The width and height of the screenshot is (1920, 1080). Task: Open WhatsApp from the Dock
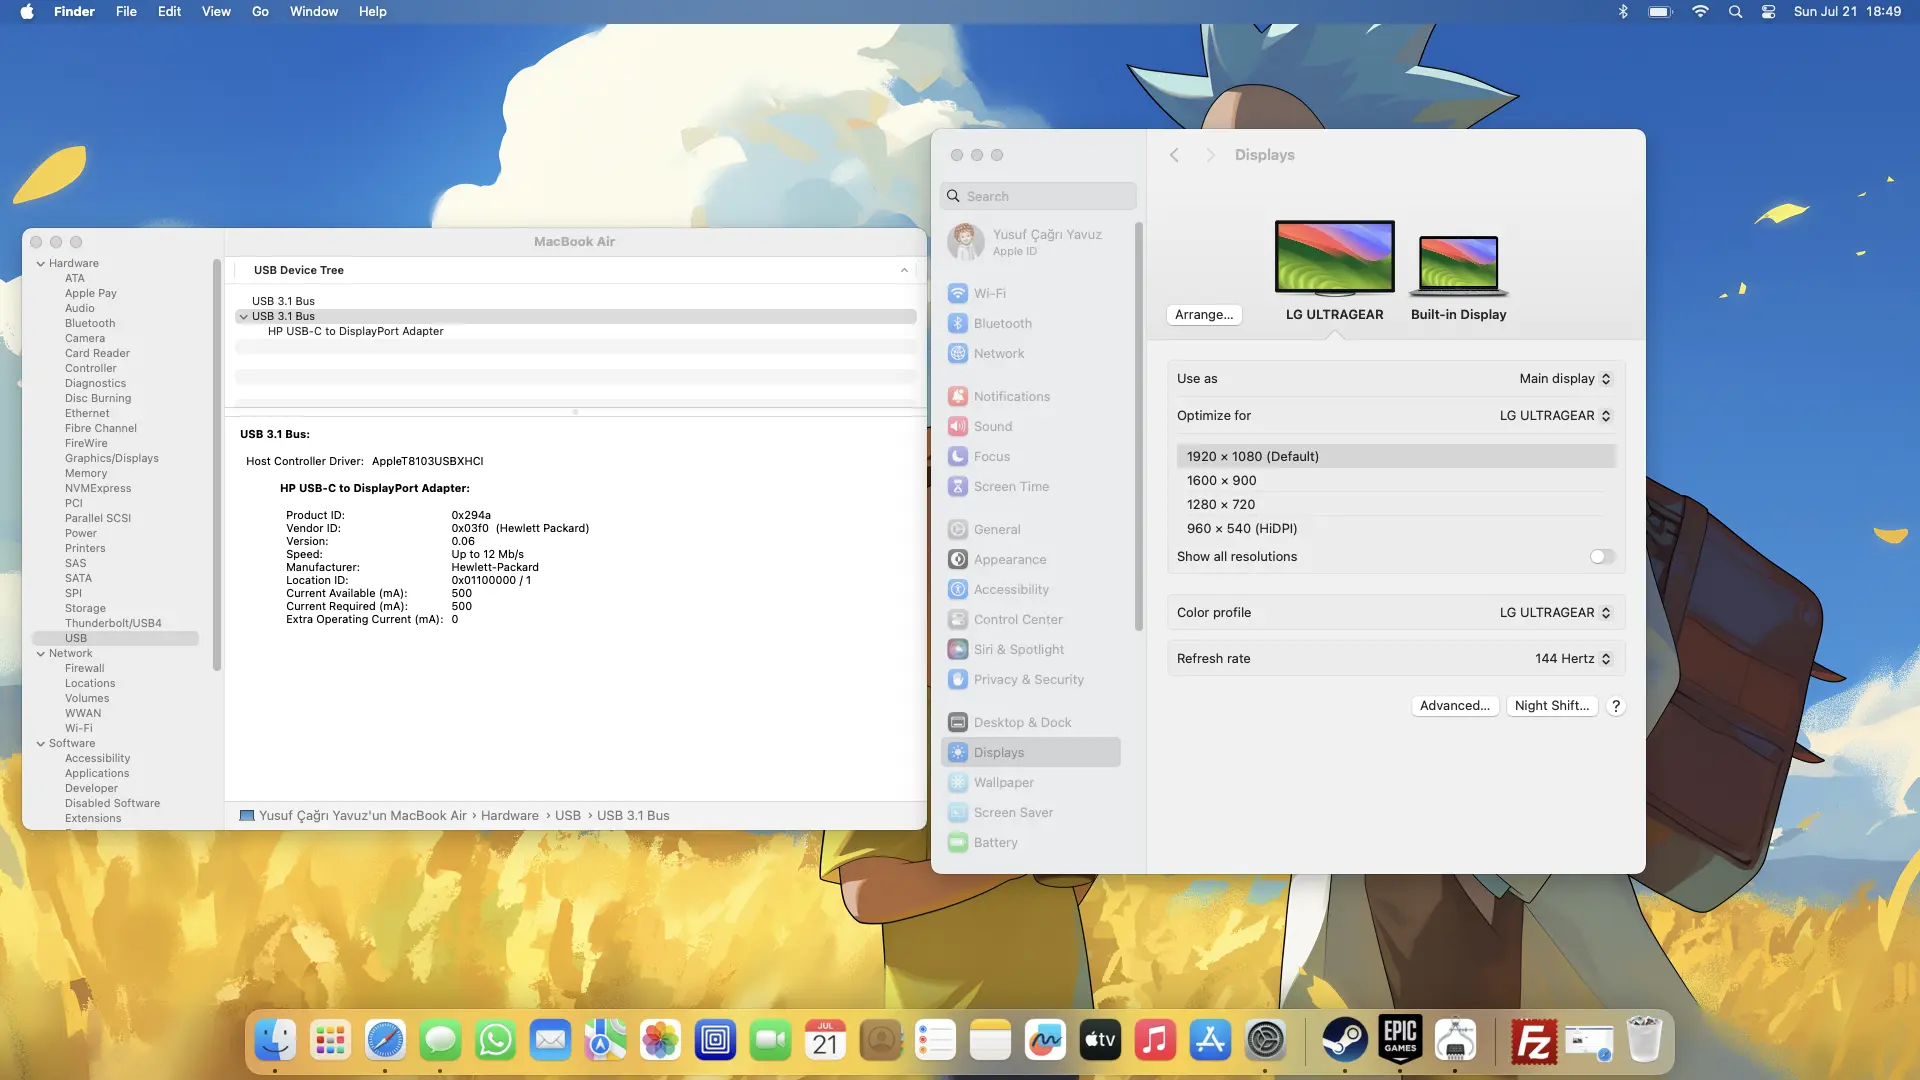pyautogui.click(x=496, y=1040)
